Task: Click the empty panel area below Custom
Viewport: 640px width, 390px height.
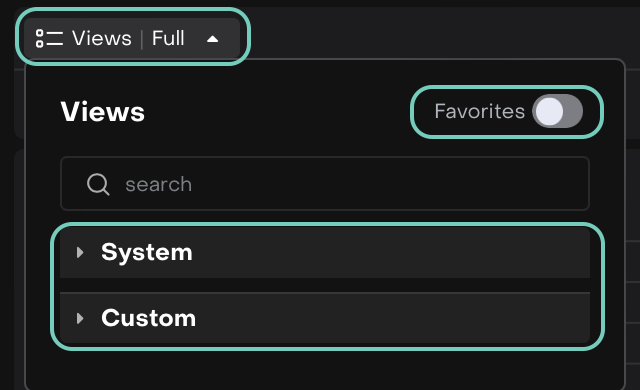Action: [x=325, y=369]
